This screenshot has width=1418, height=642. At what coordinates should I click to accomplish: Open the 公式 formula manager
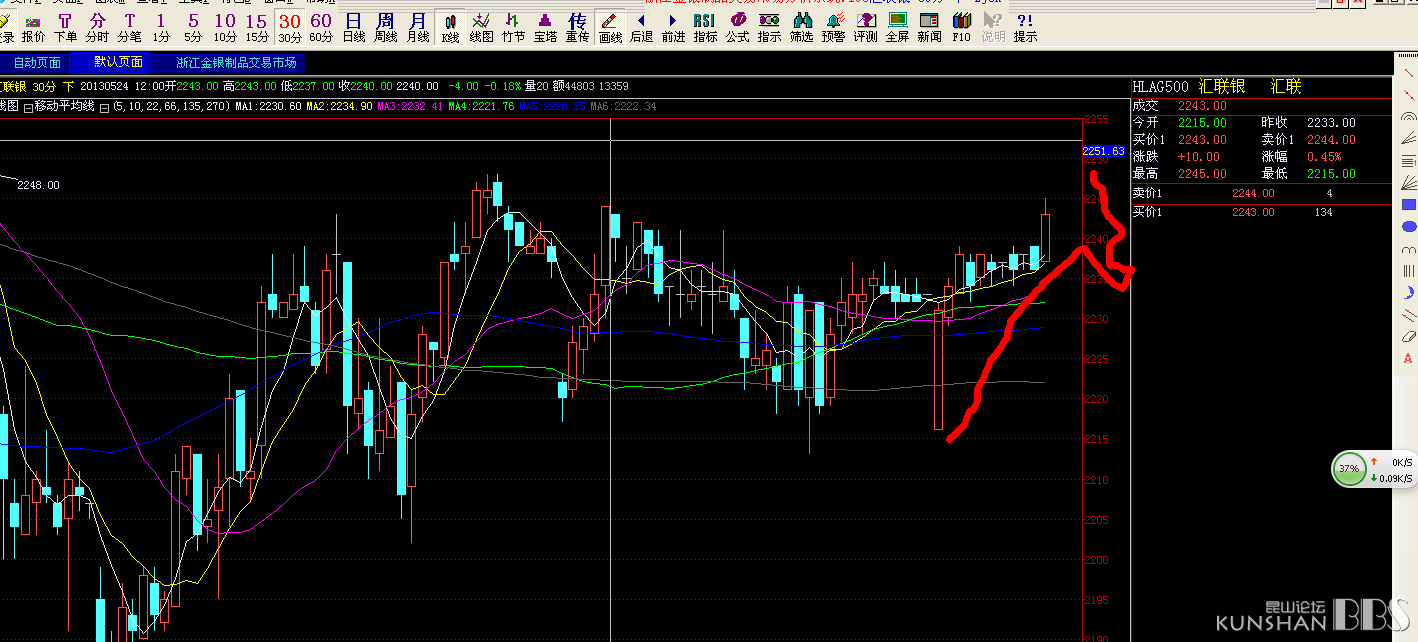(x=737, y=27)
